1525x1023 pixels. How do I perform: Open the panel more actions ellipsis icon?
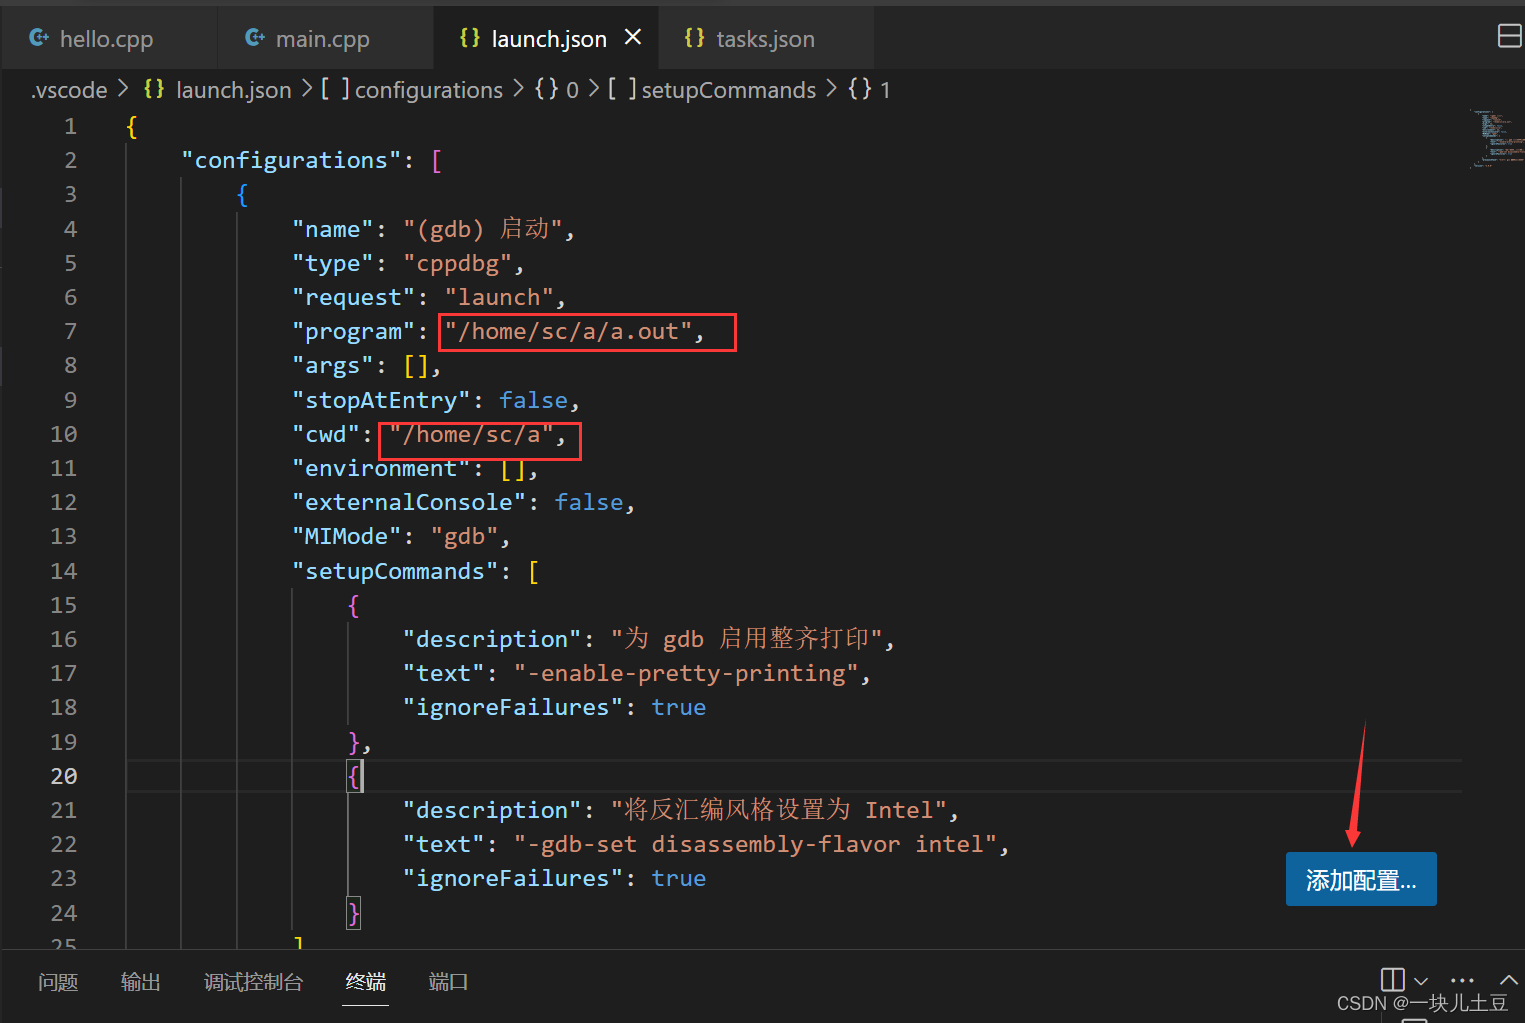[x=1462, y=980]
